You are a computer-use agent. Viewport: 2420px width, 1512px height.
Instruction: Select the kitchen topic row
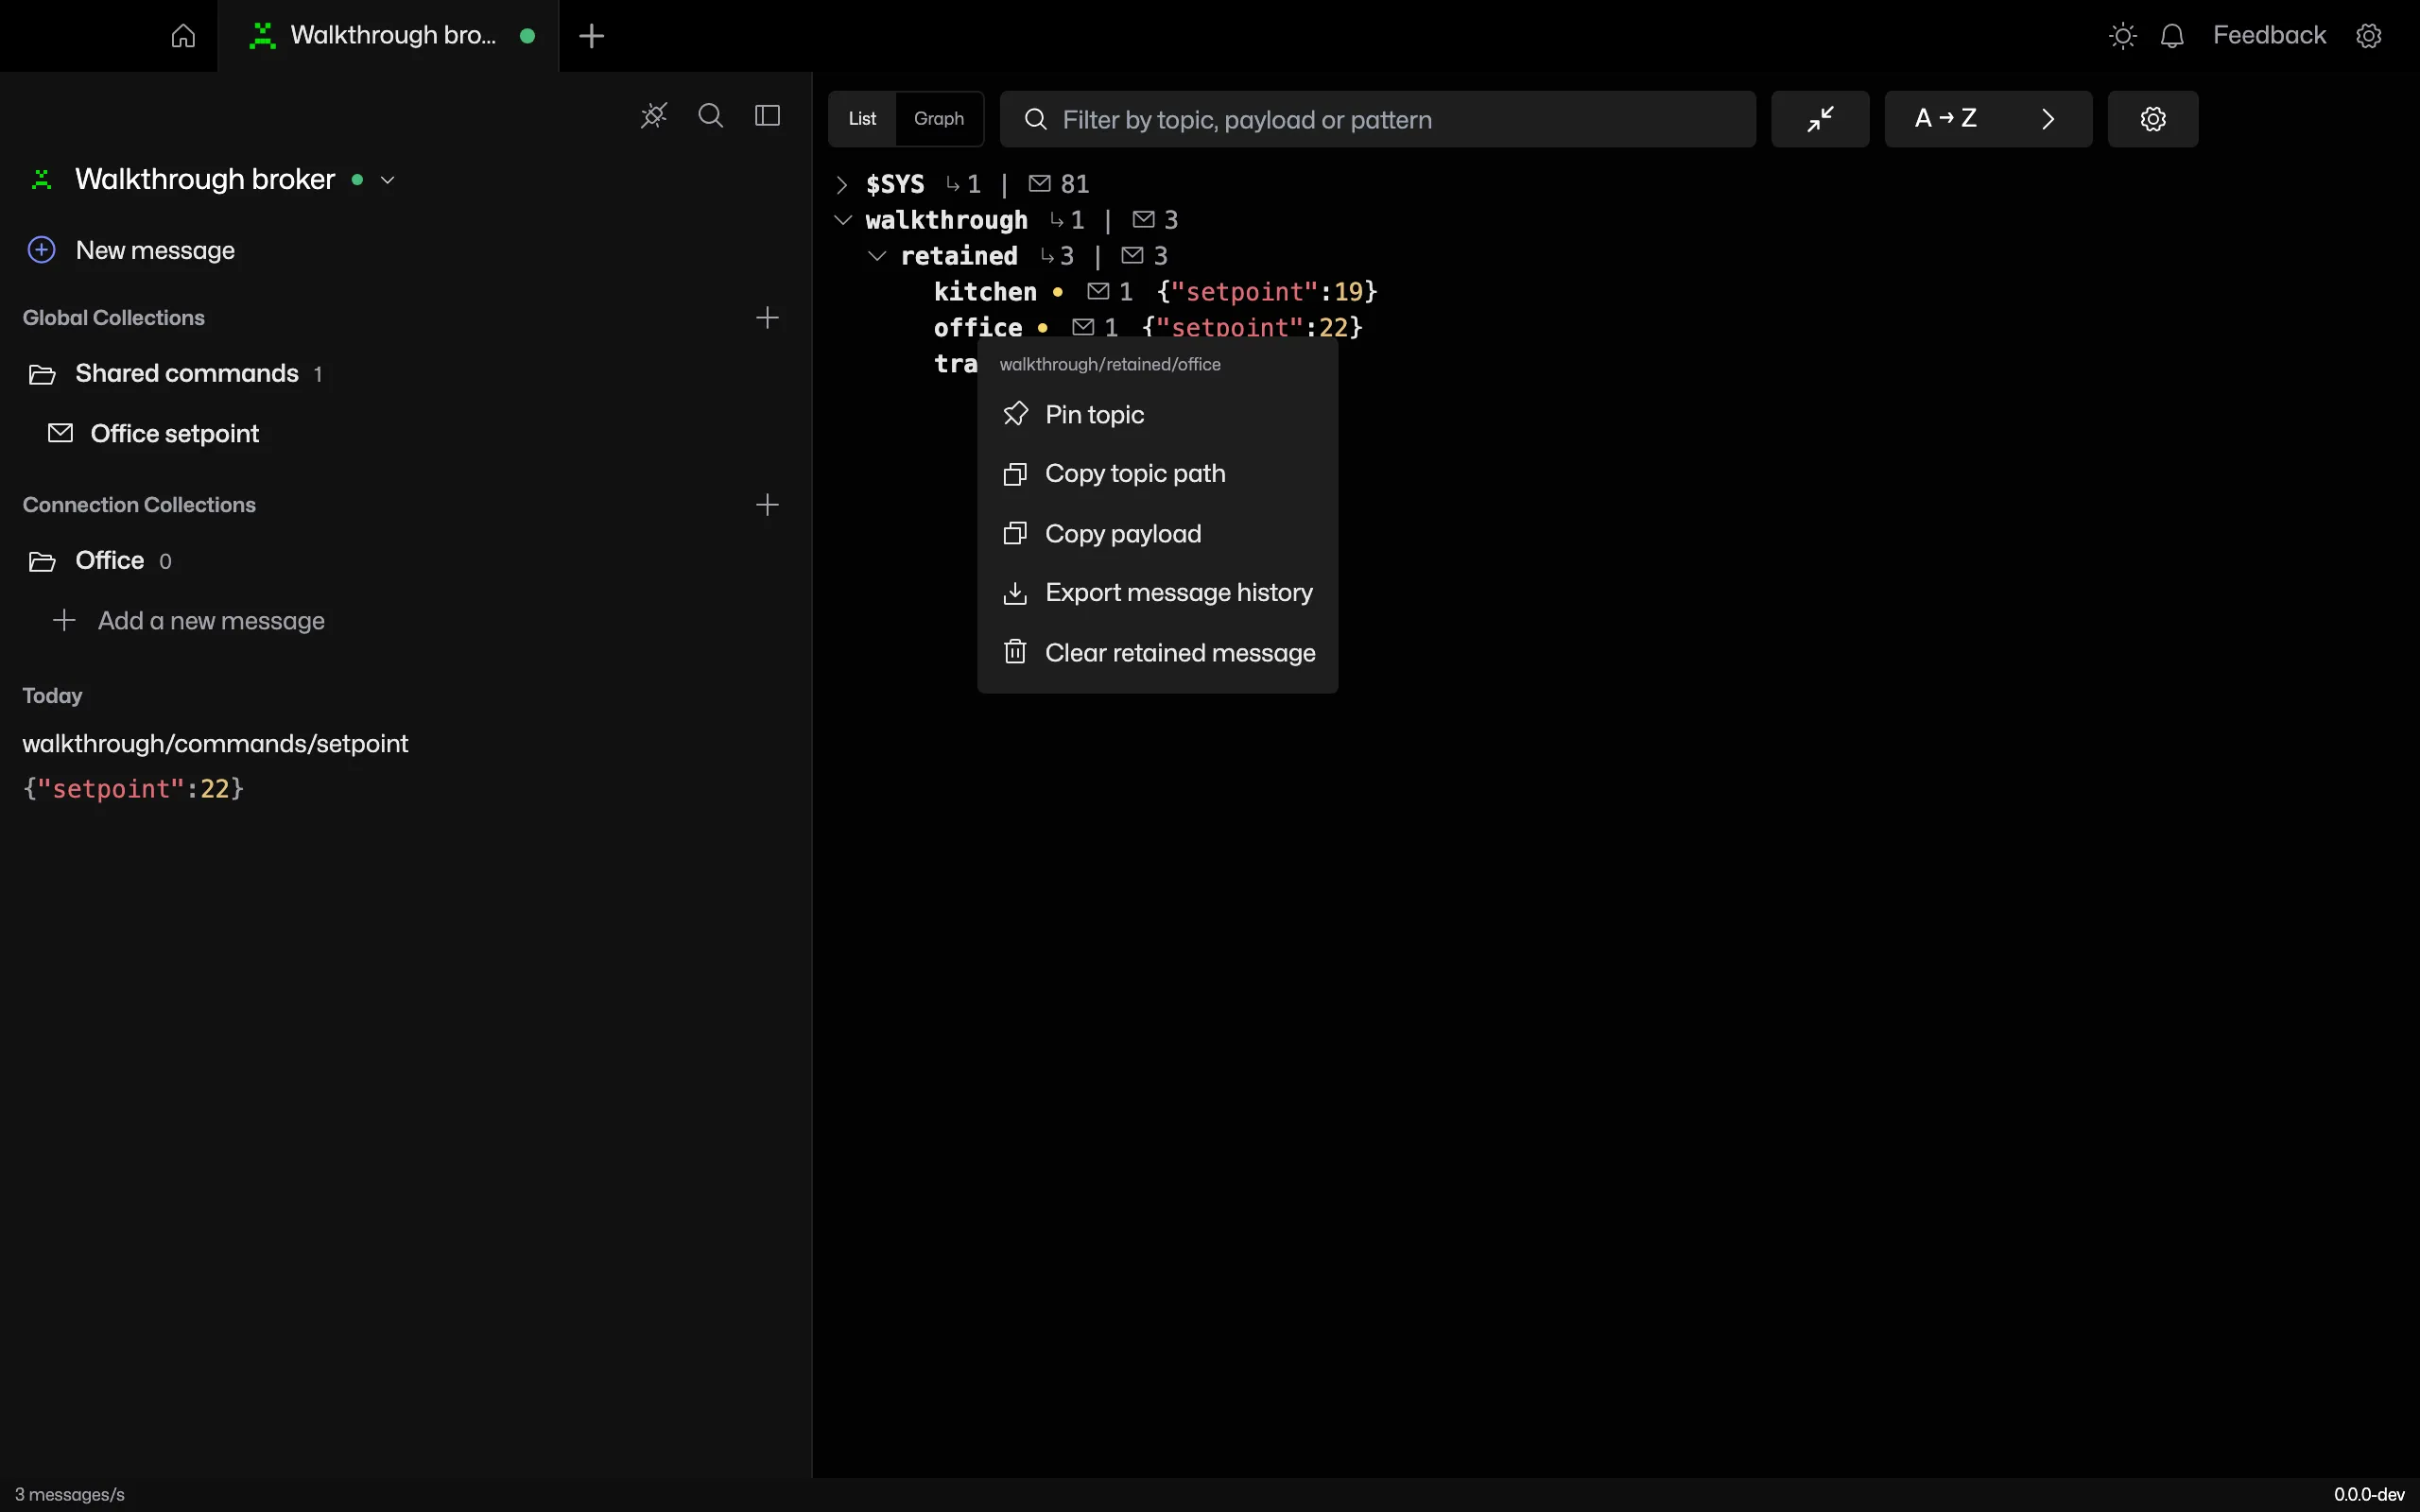tap(1155, 292)
